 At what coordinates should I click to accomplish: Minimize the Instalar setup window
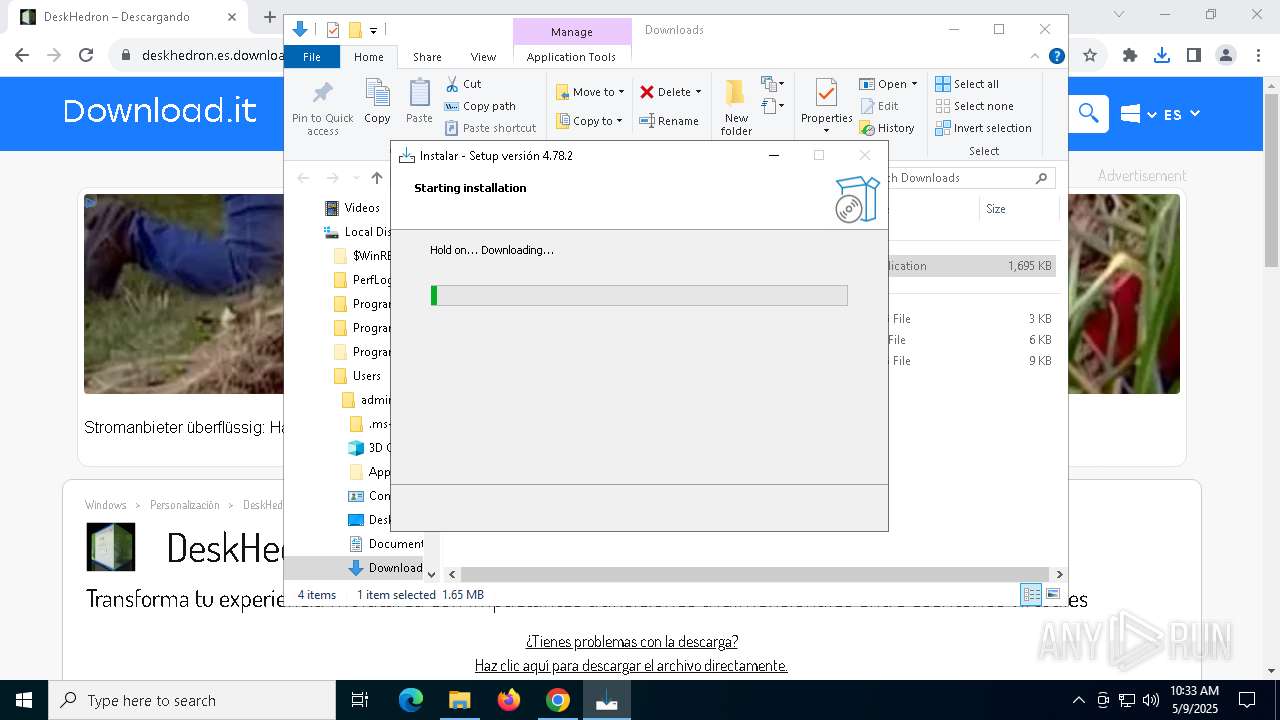click(x=774, y=155)
